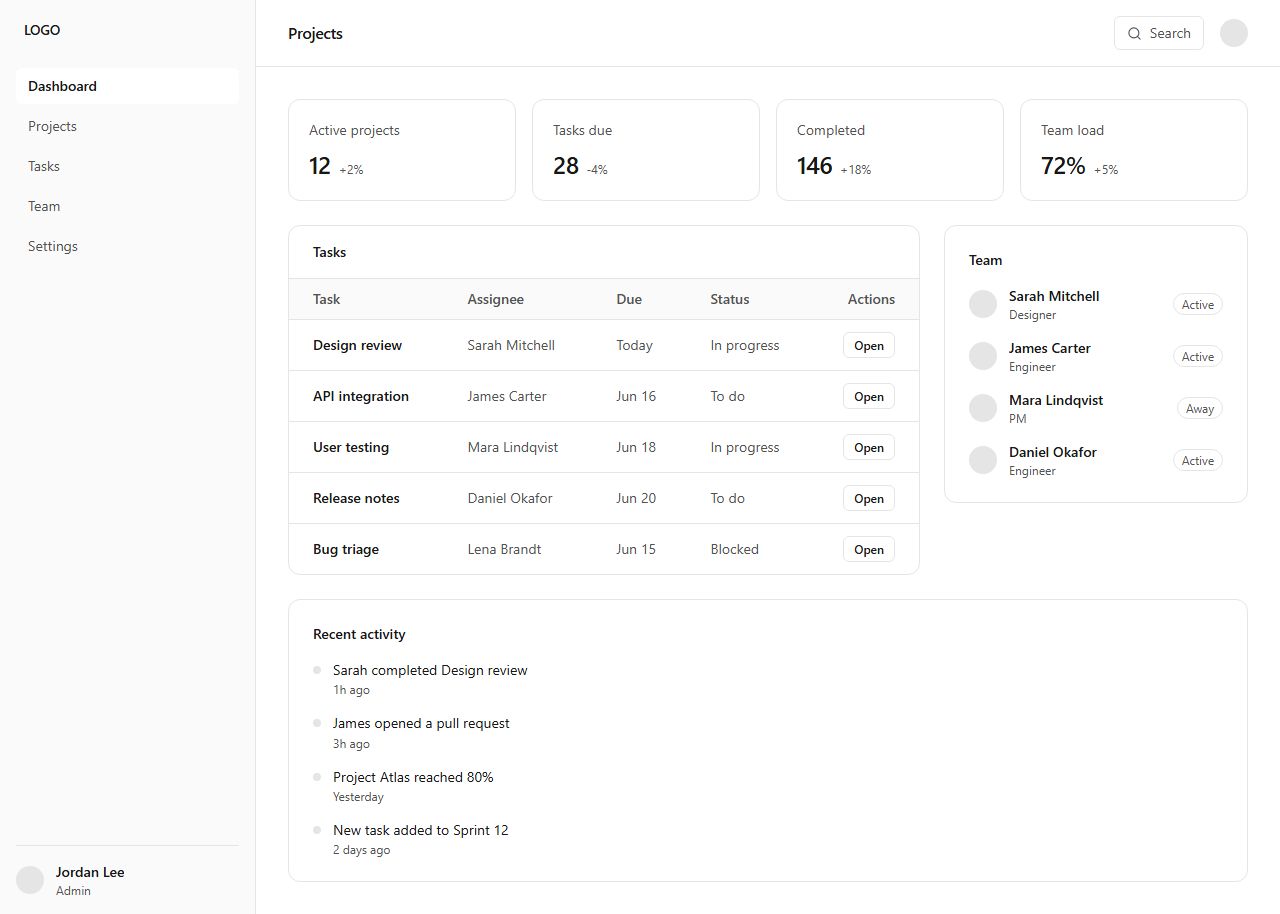The height and width of the screenshot is (914, 1280).
Task: Click Jordan Lee's name in sidebar
Action: pyautogui.click(x=90, y=872)
